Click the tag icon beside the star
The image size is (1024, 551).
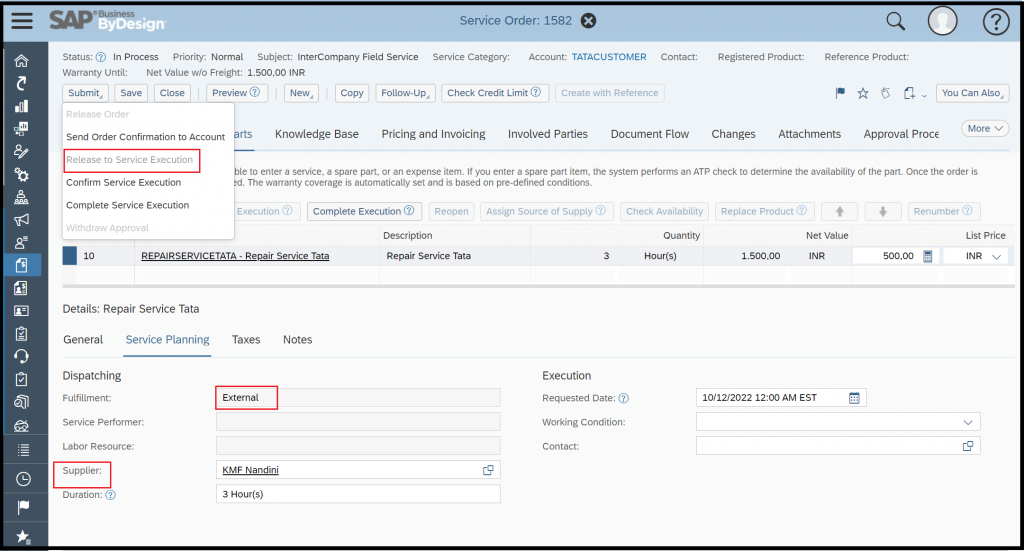[886, 93]
